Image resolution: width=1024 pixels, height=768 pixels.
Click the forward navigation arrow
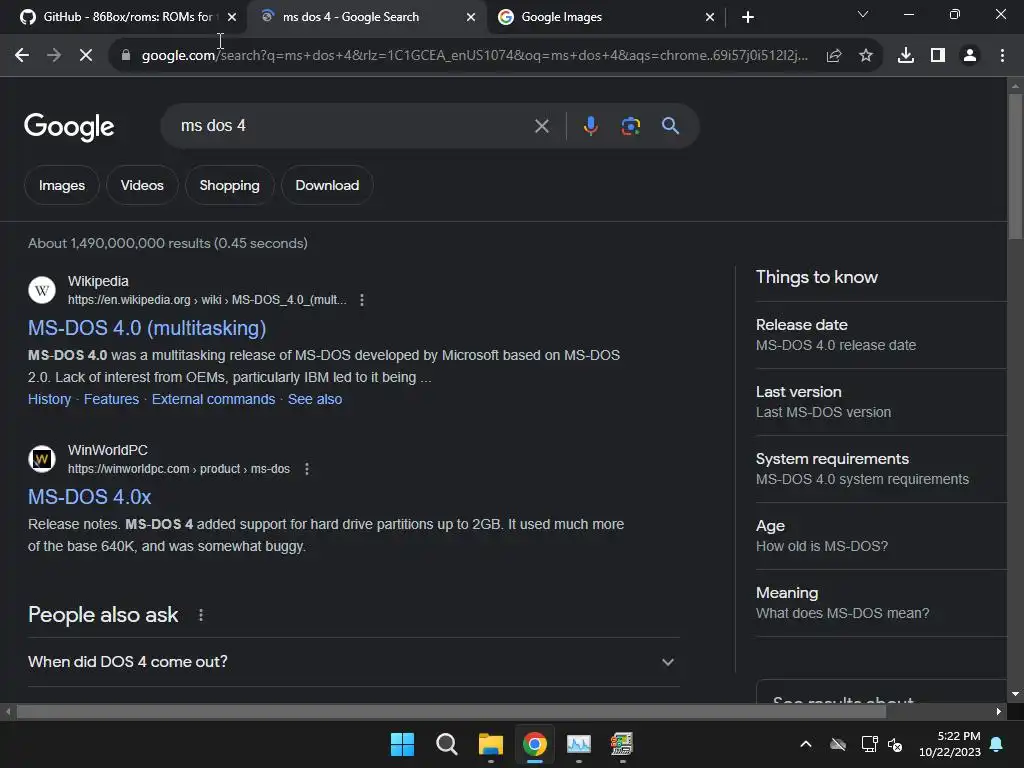point(54,56)
